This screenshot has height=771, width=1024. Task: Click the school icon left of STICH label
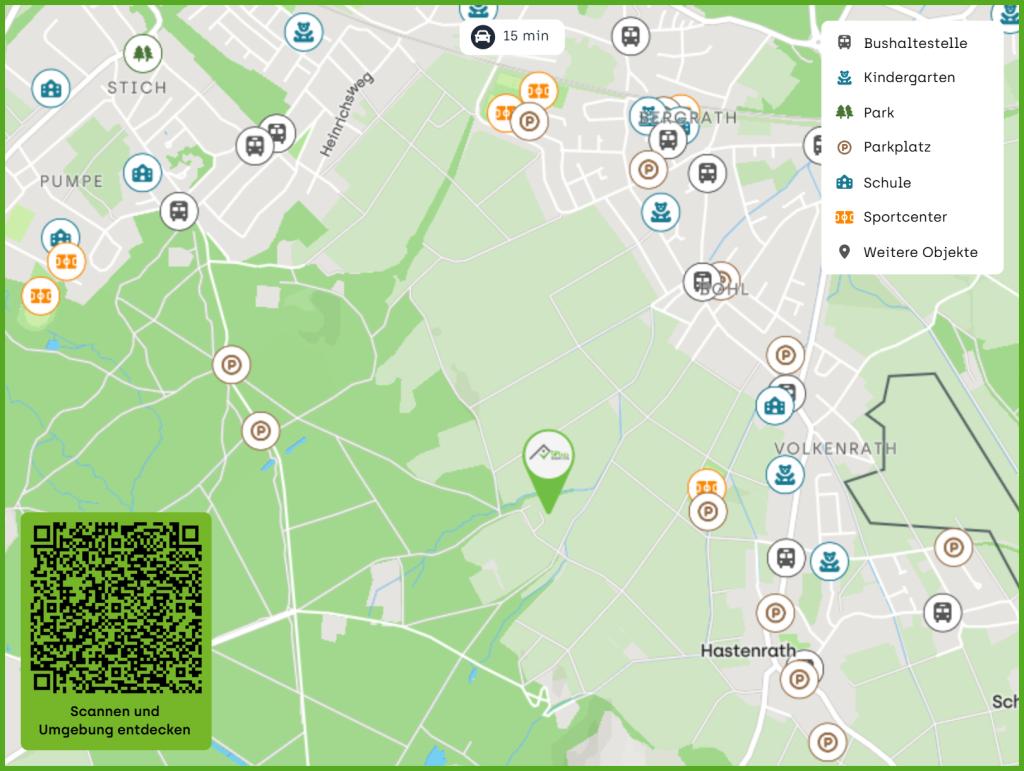pos(50,89)
